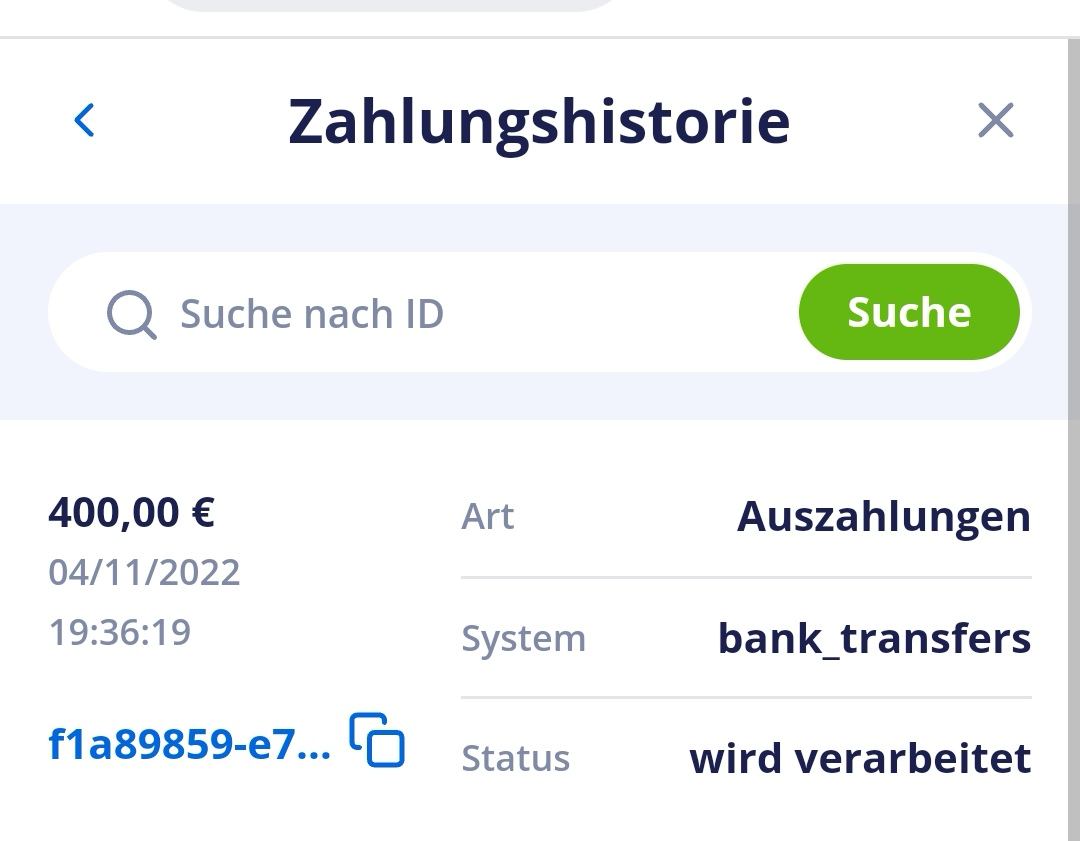Click the Status row label

pyautogui.click(x=515, y=758)
